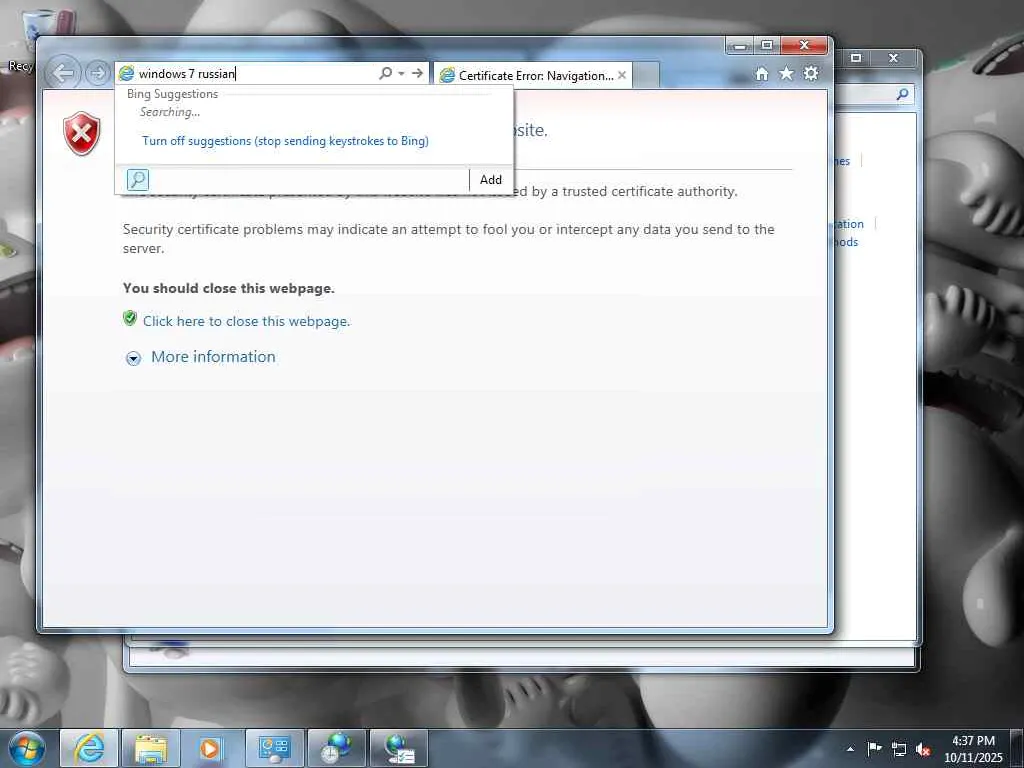Maximize the Internet Explorer window

767,46
